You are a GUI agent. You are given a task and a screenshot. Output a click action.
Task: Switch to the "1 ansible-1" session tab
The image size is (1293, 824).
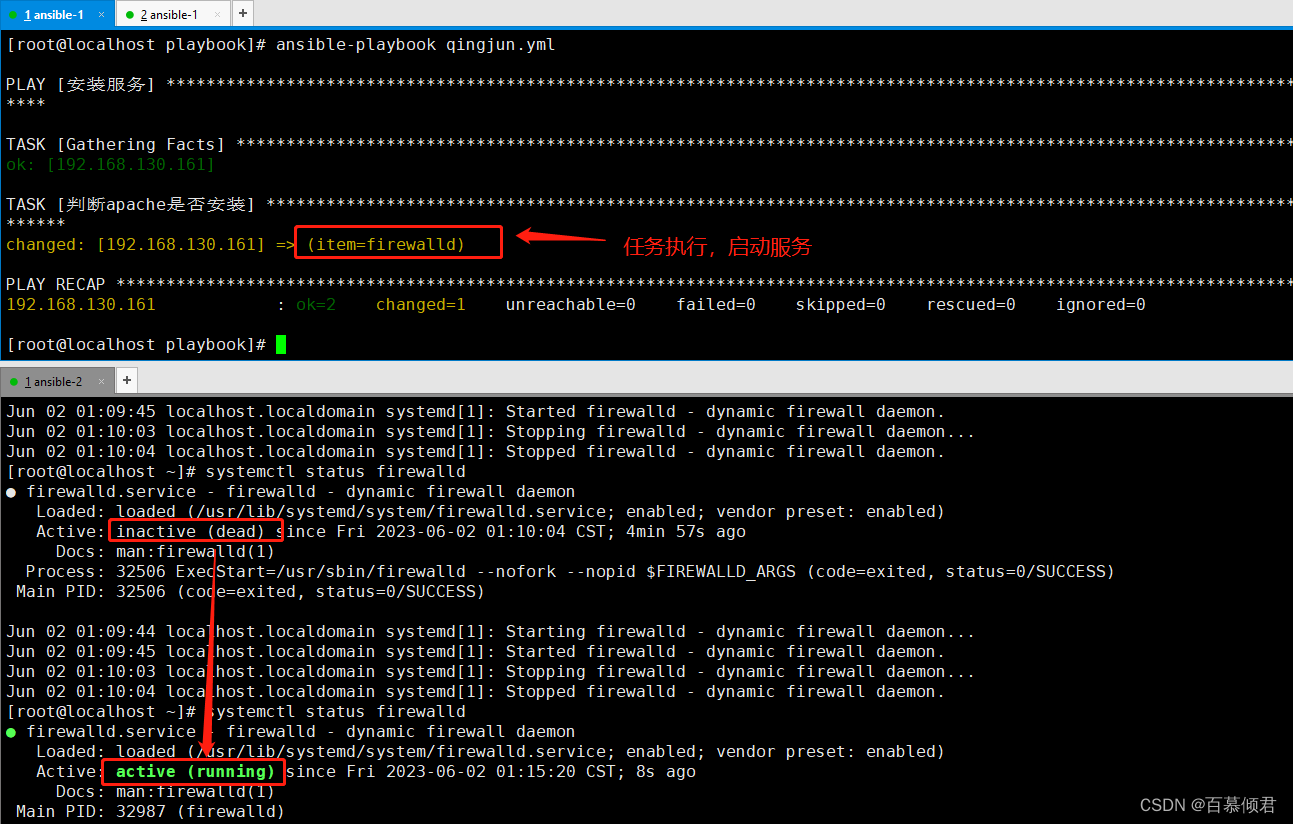pyautogui.click(x=57, y=14)
